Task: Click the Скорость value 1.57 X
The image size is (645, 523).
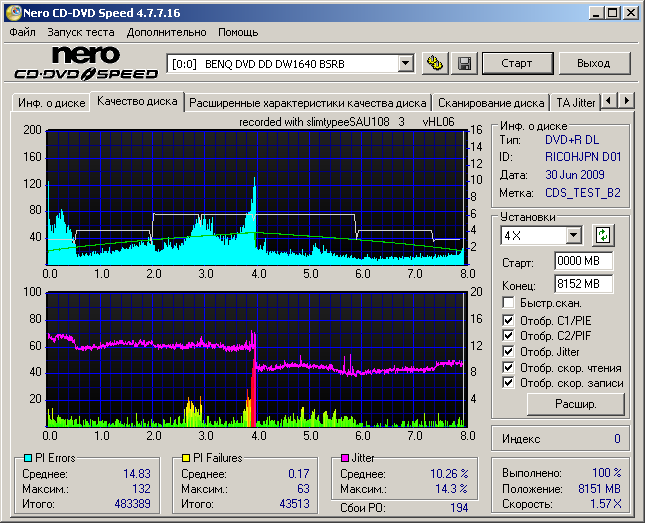Action: point(606,504)
